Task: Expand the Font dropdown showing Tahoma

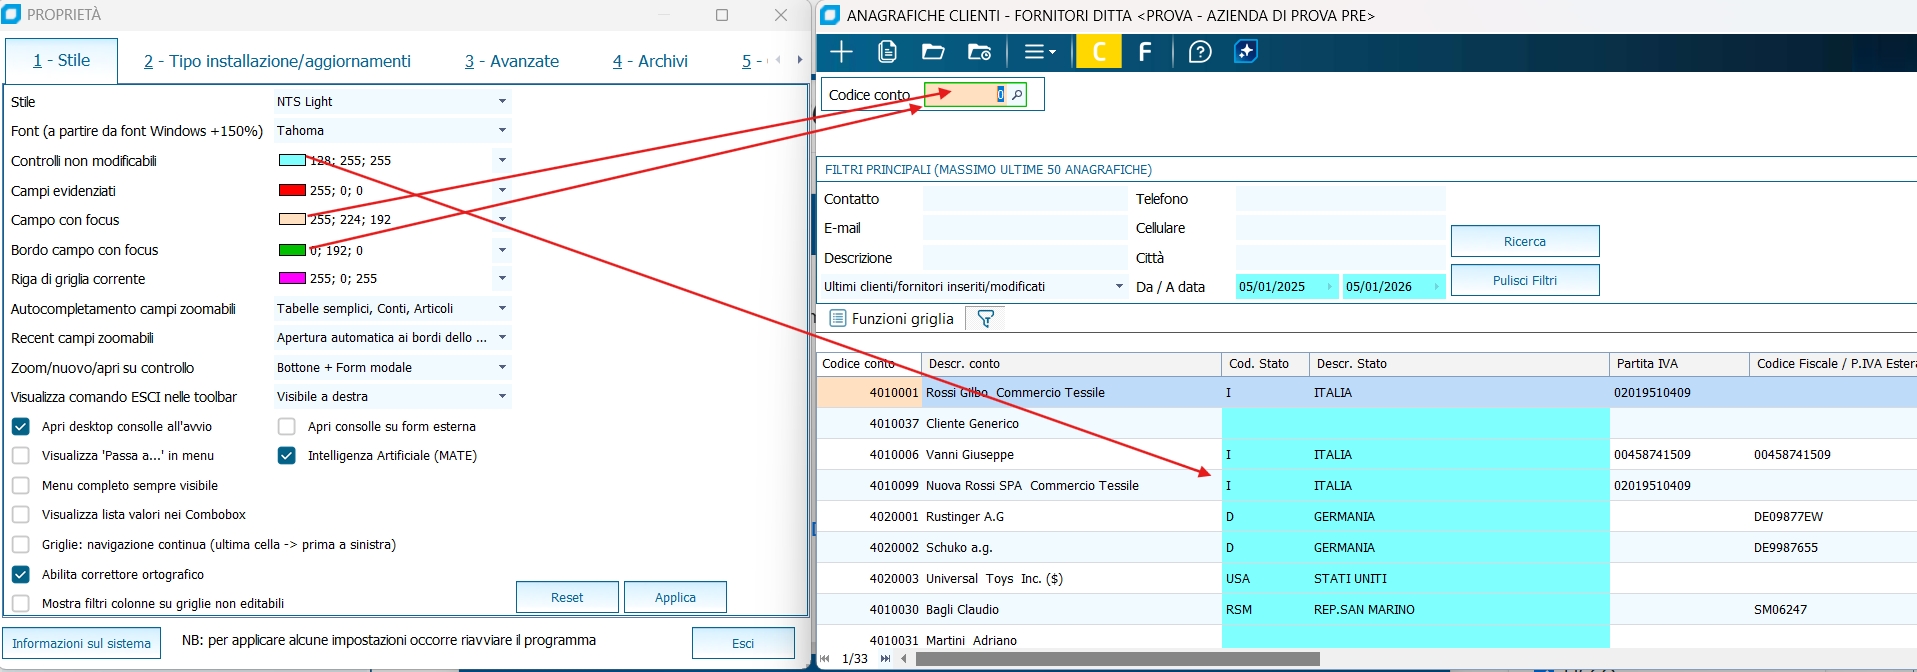Action: [502, 131]
